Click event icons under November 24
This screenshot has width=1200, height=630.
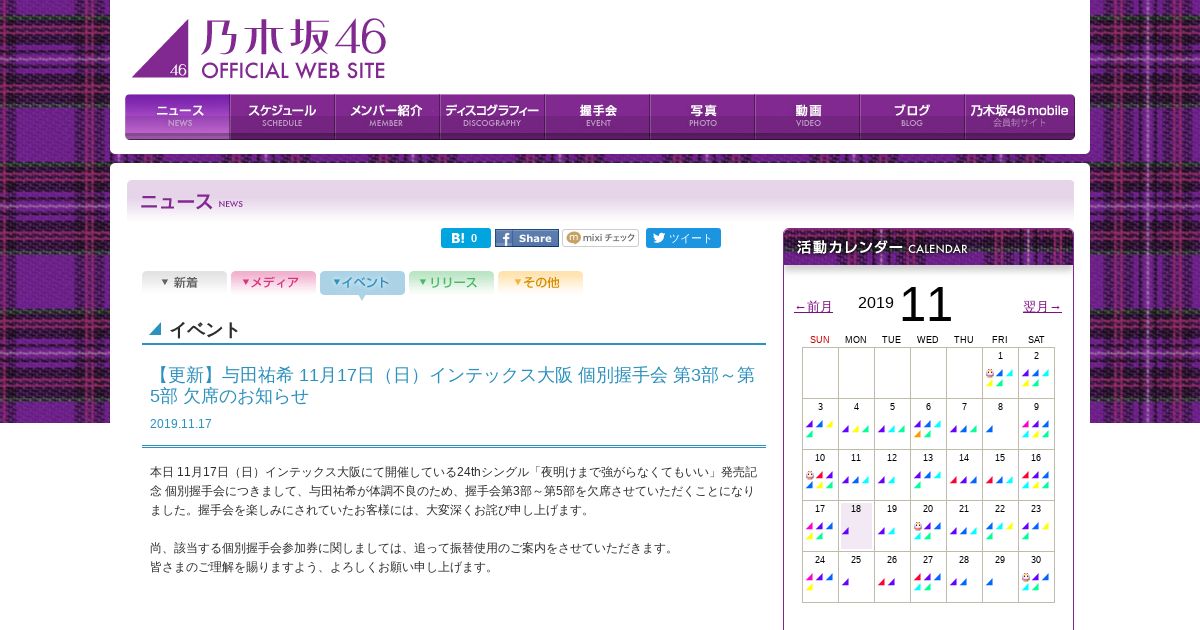pos(820,581)
